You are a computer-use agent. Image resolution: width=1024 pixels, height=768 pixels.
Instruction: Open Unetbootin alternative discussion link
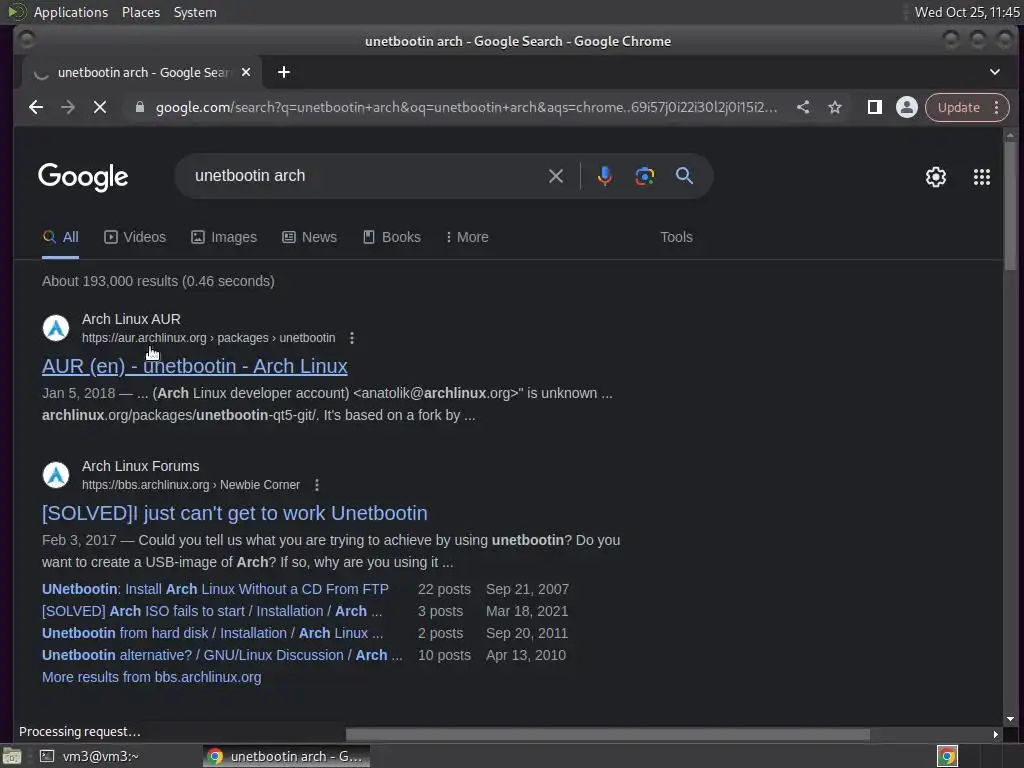click(x=222, y=655)
